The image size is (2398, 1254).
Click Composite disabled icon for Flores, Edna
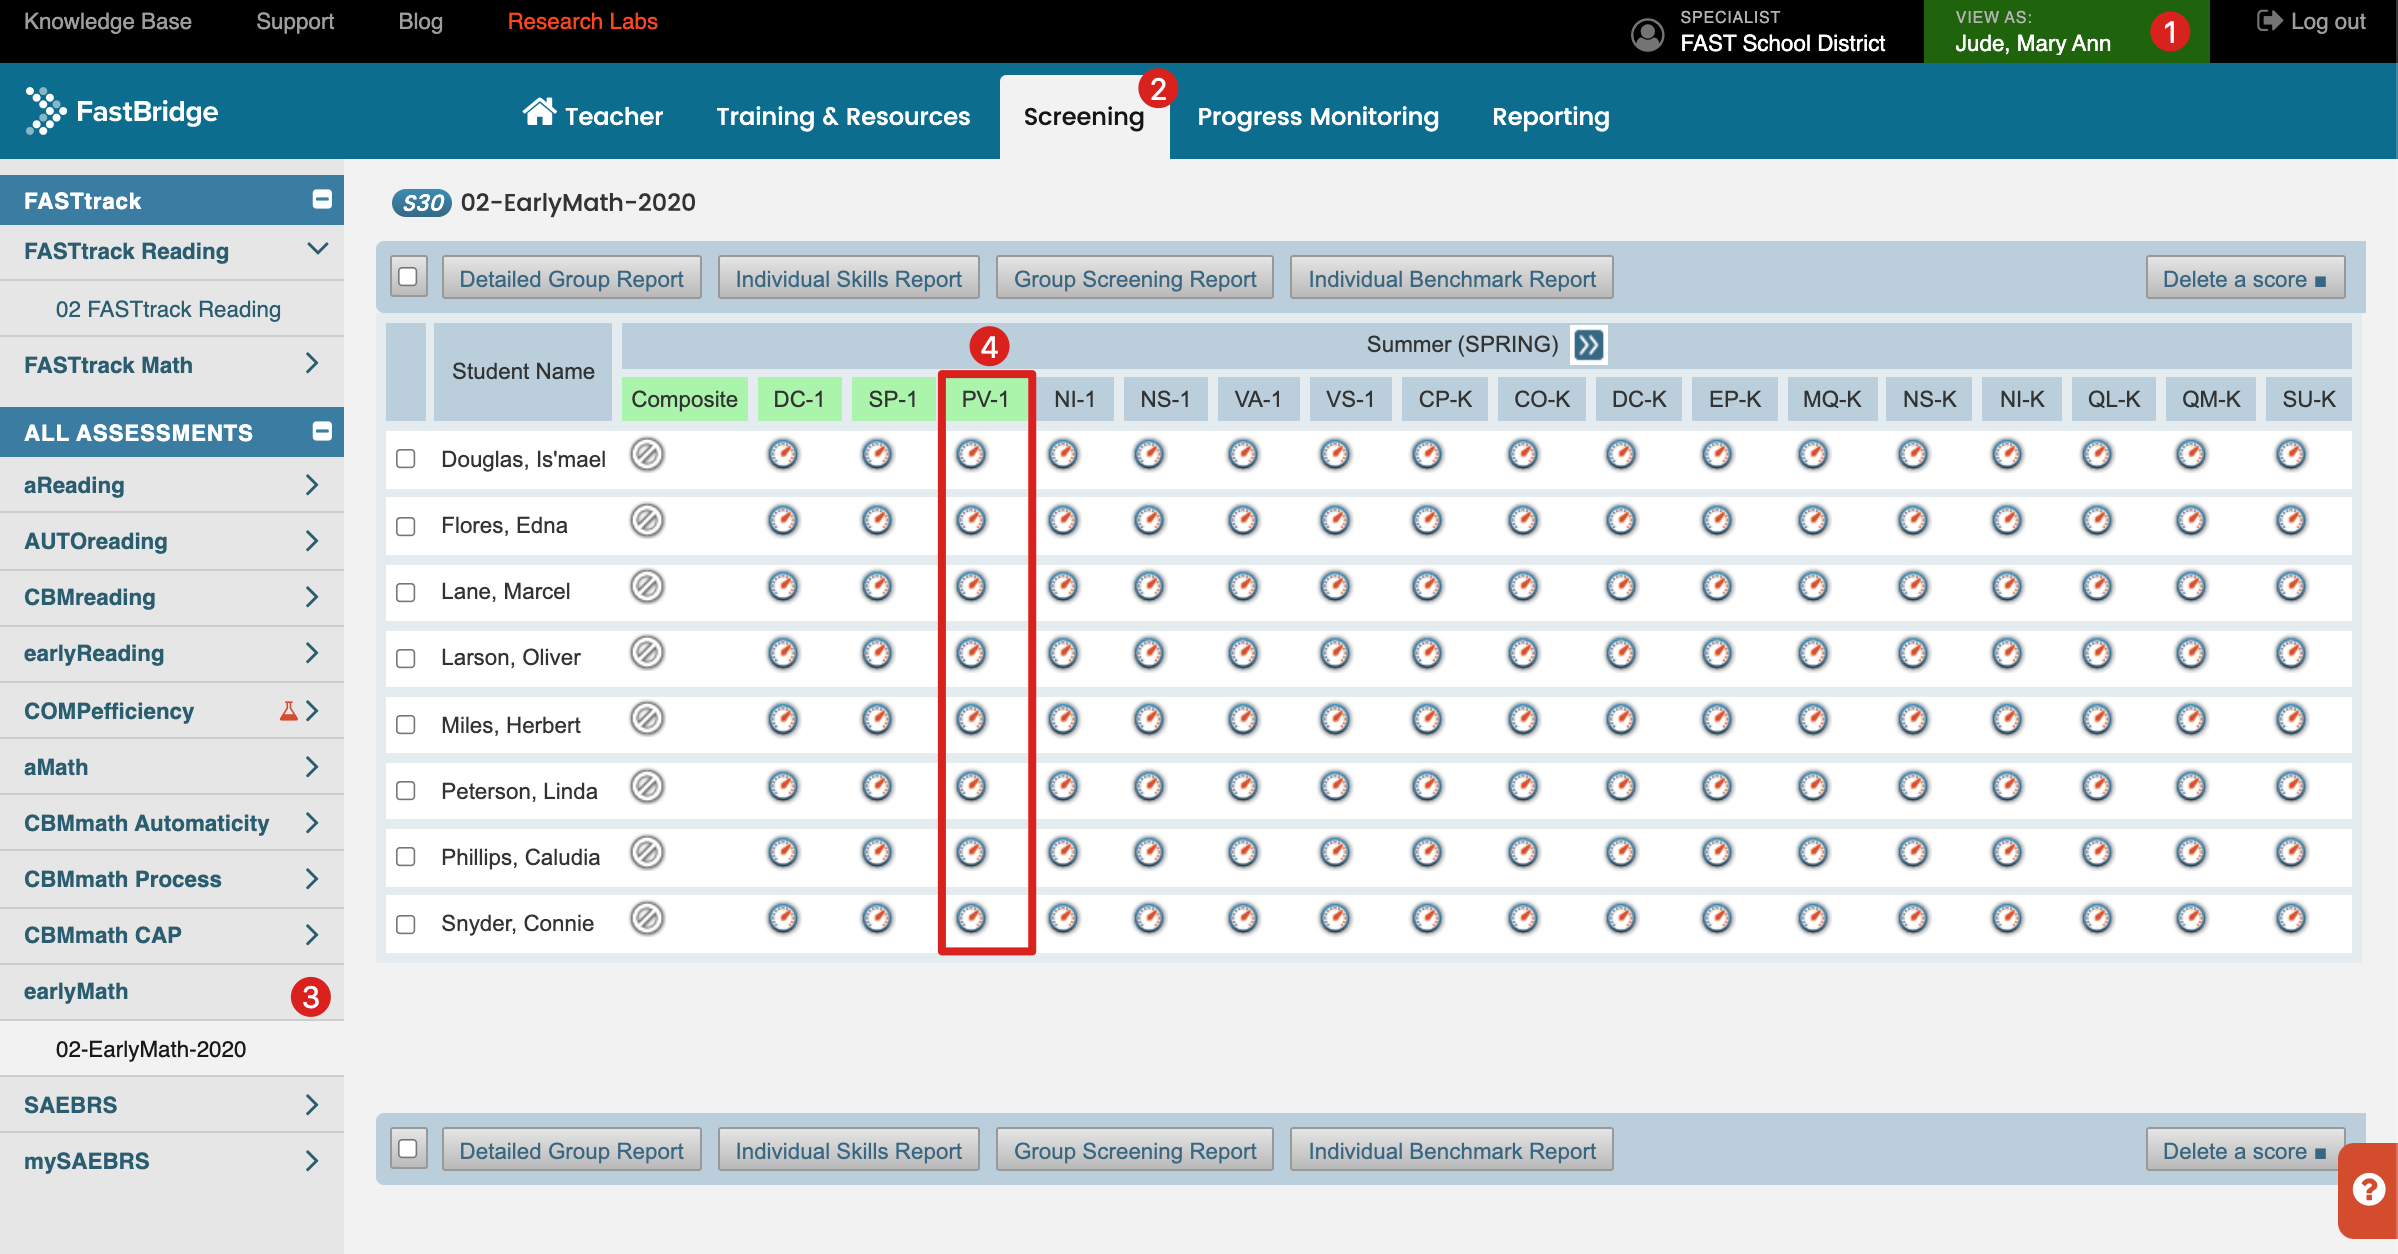[x=647, y=521]
